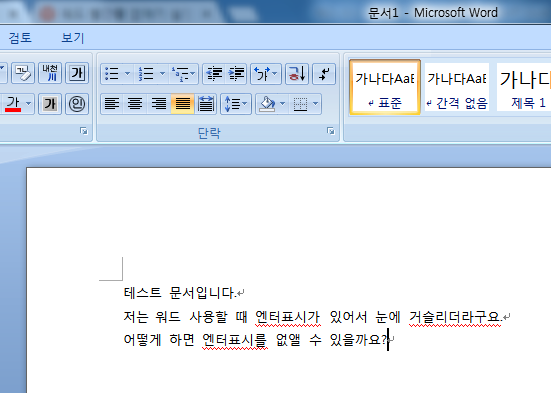Open the numbering dropdown arrow
The width and height of the screenshot is (551, 393).
(x=162, y=74)
